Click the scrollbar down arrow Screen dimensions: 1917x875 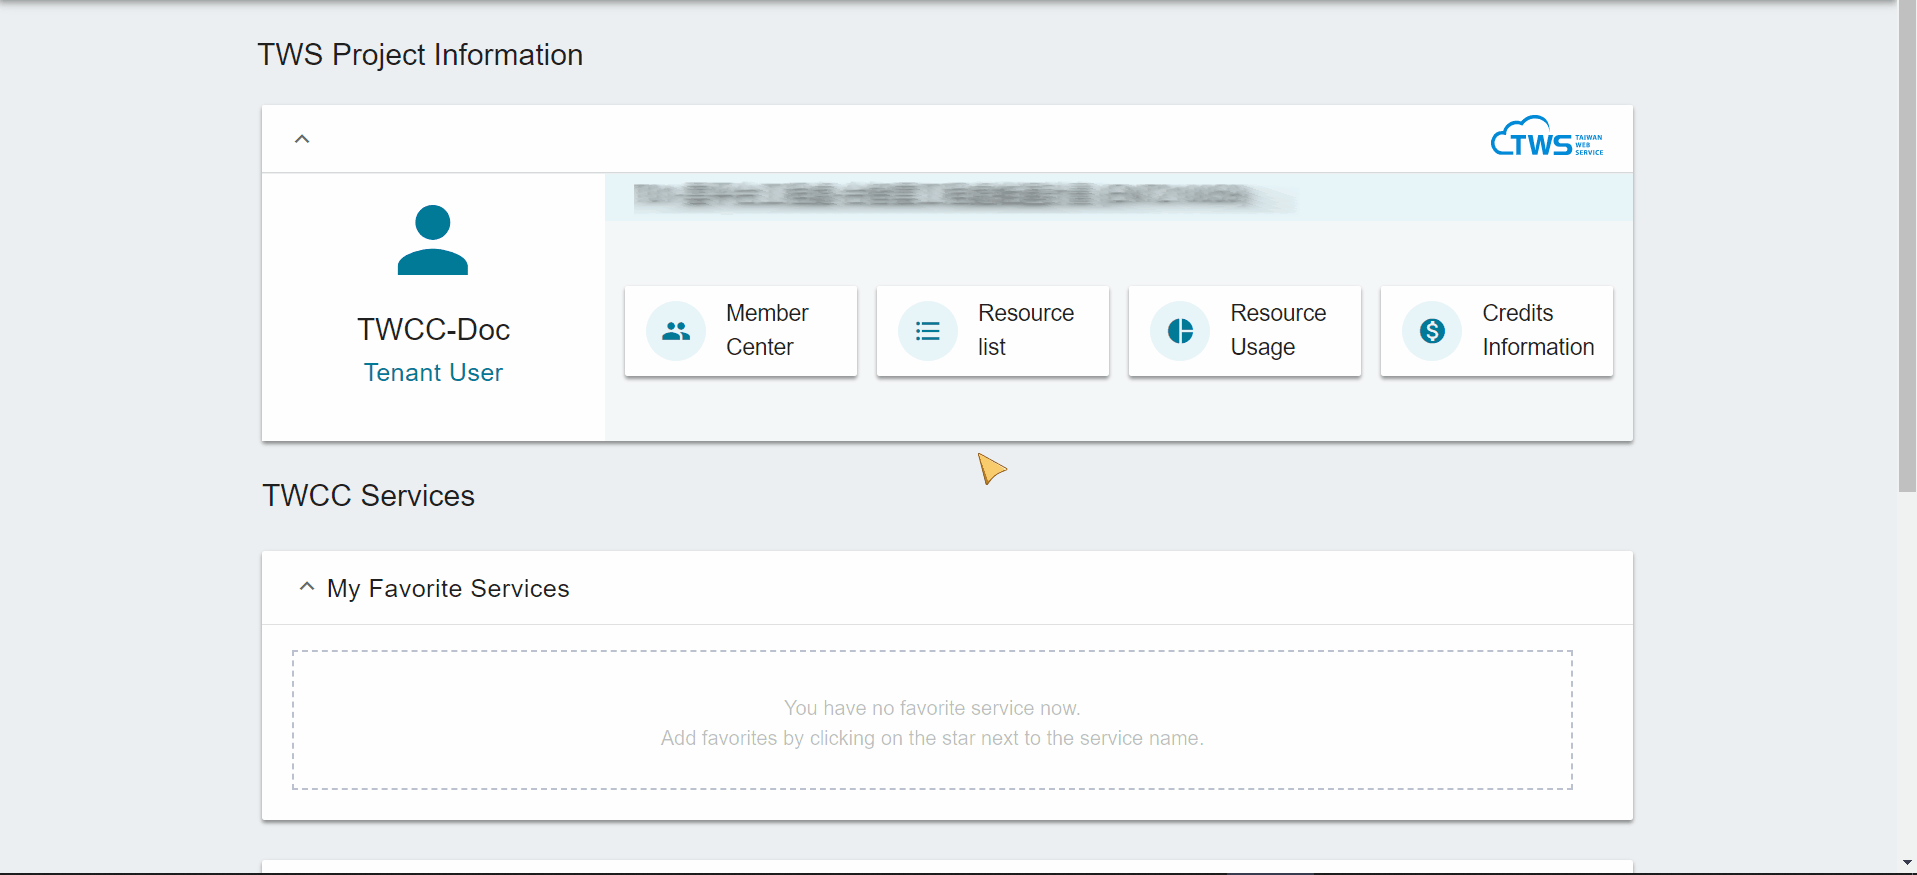point(1907,863)
